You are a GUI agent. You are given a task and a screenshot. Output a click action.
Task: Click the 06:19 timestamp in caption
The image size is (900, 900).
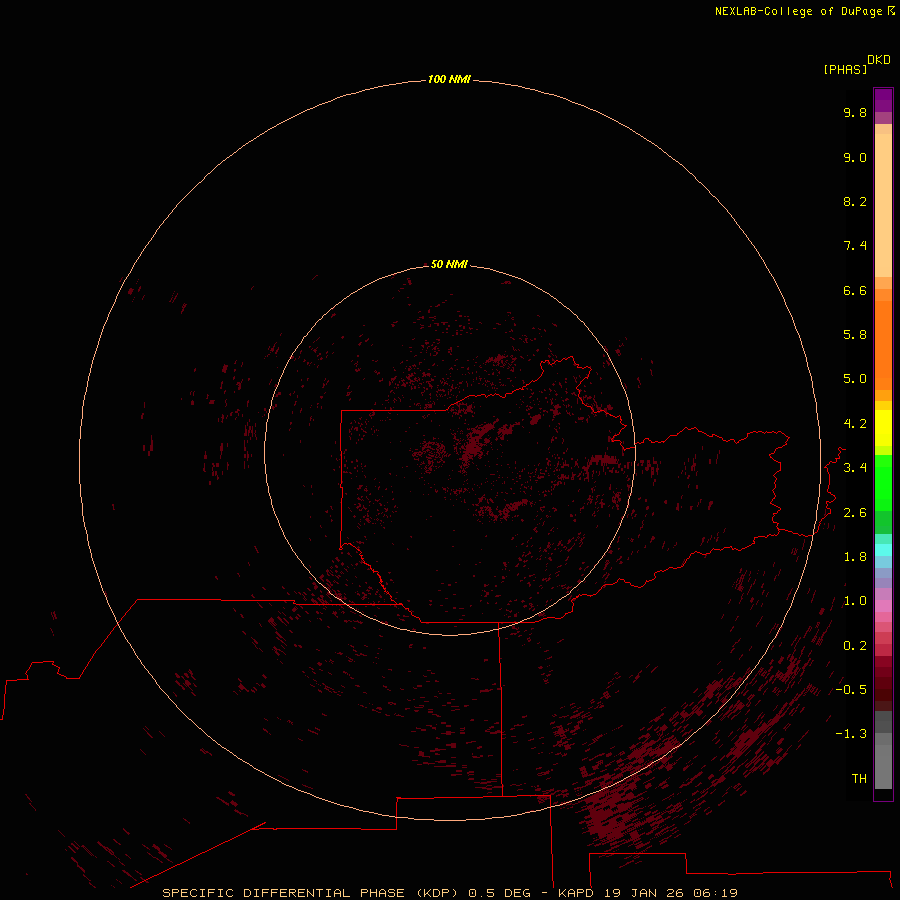(x=715, y=893)
